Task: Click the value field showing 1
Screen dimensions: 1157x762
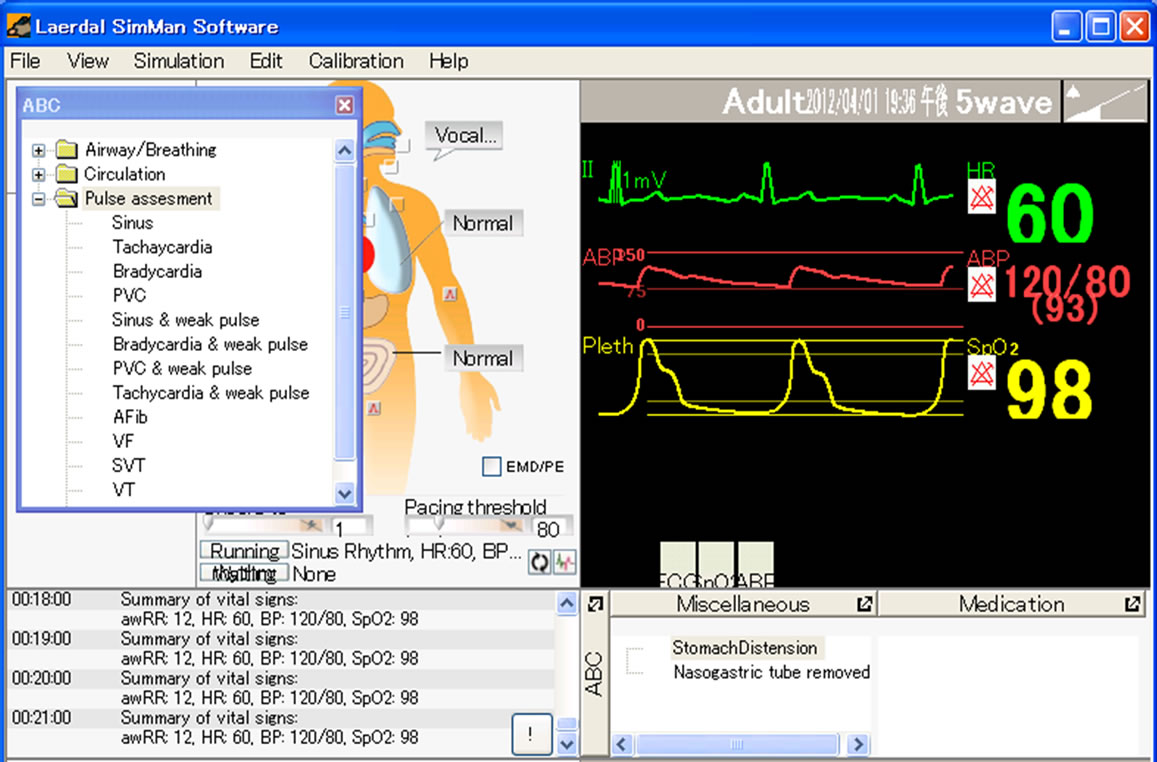Action: [351, 528]
